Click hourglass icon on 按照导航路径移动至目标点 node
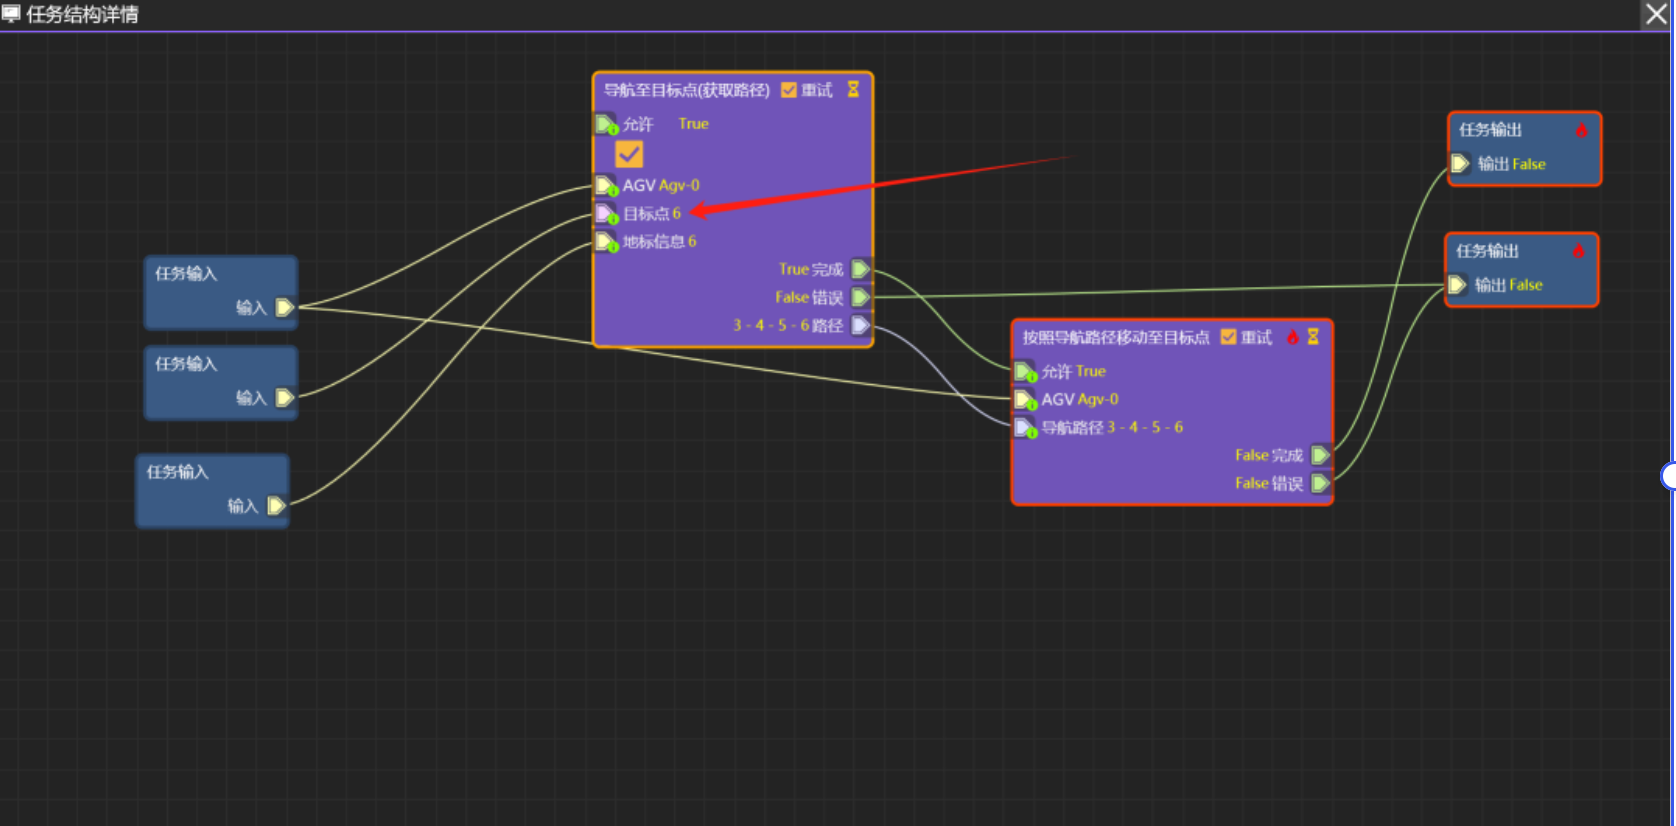The image size is (1676, 826). [1313, 337]
